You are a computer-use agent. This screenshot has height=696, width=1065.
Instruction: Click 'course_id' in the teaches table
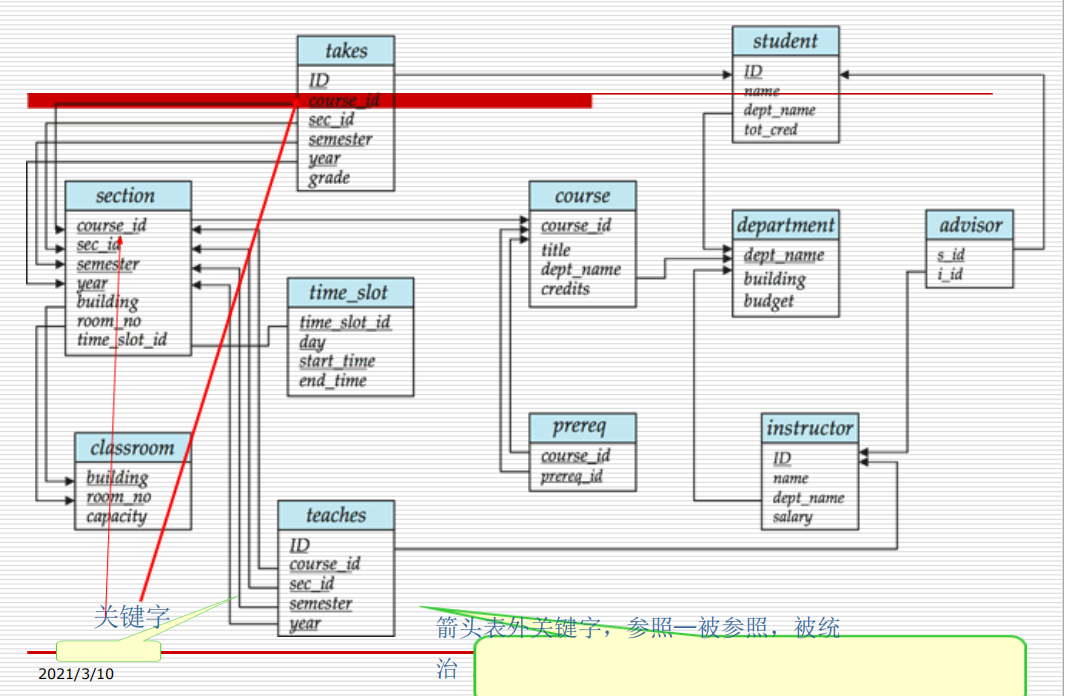[x=325, y=564]
